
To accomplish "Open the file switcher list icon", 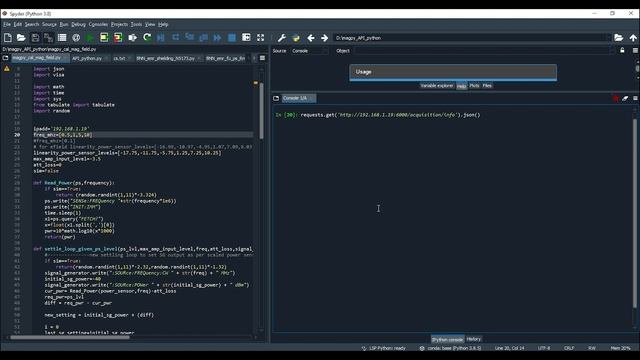I will point(62,38).
